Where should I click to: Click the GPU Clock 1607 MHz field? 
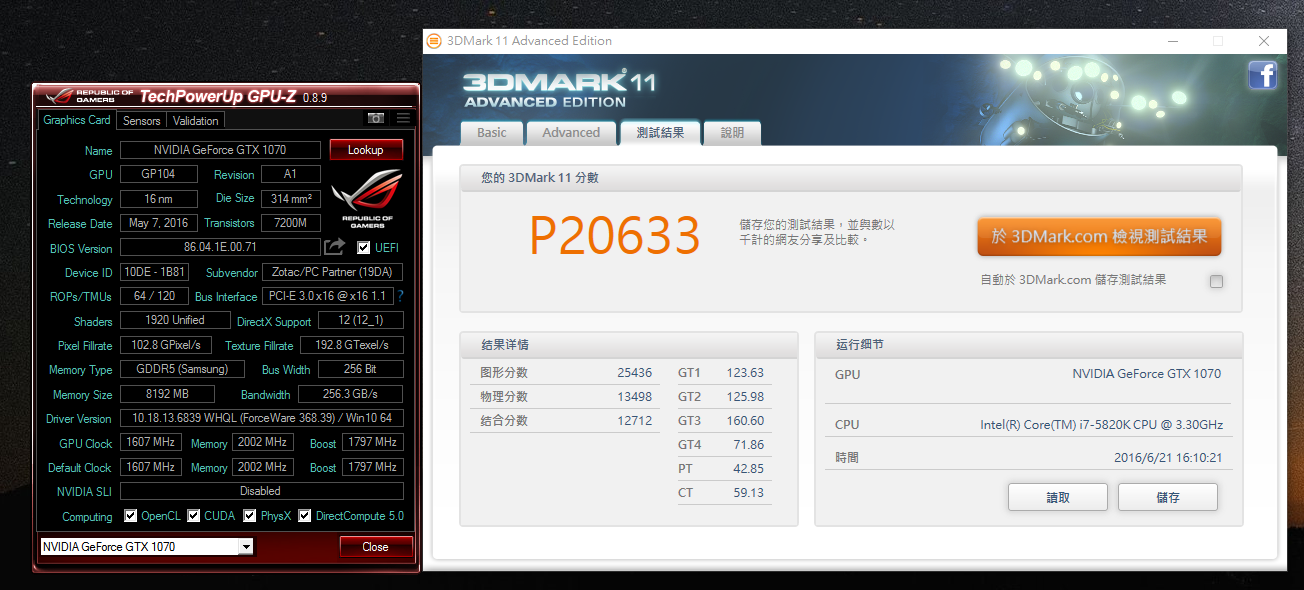[x=152, y=442]
